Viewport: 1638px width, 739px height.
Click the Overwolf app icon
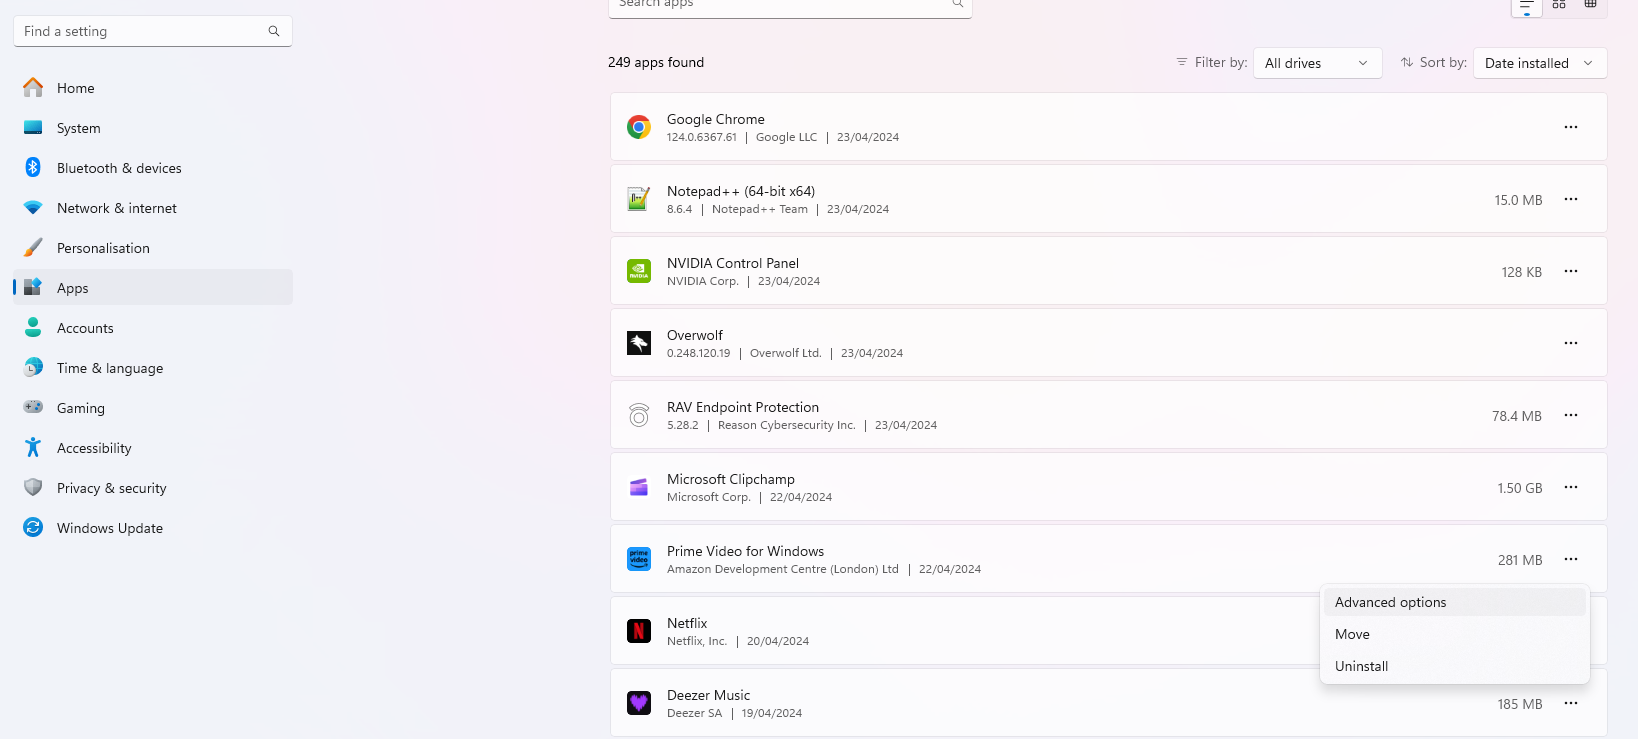tap(639, 343)
